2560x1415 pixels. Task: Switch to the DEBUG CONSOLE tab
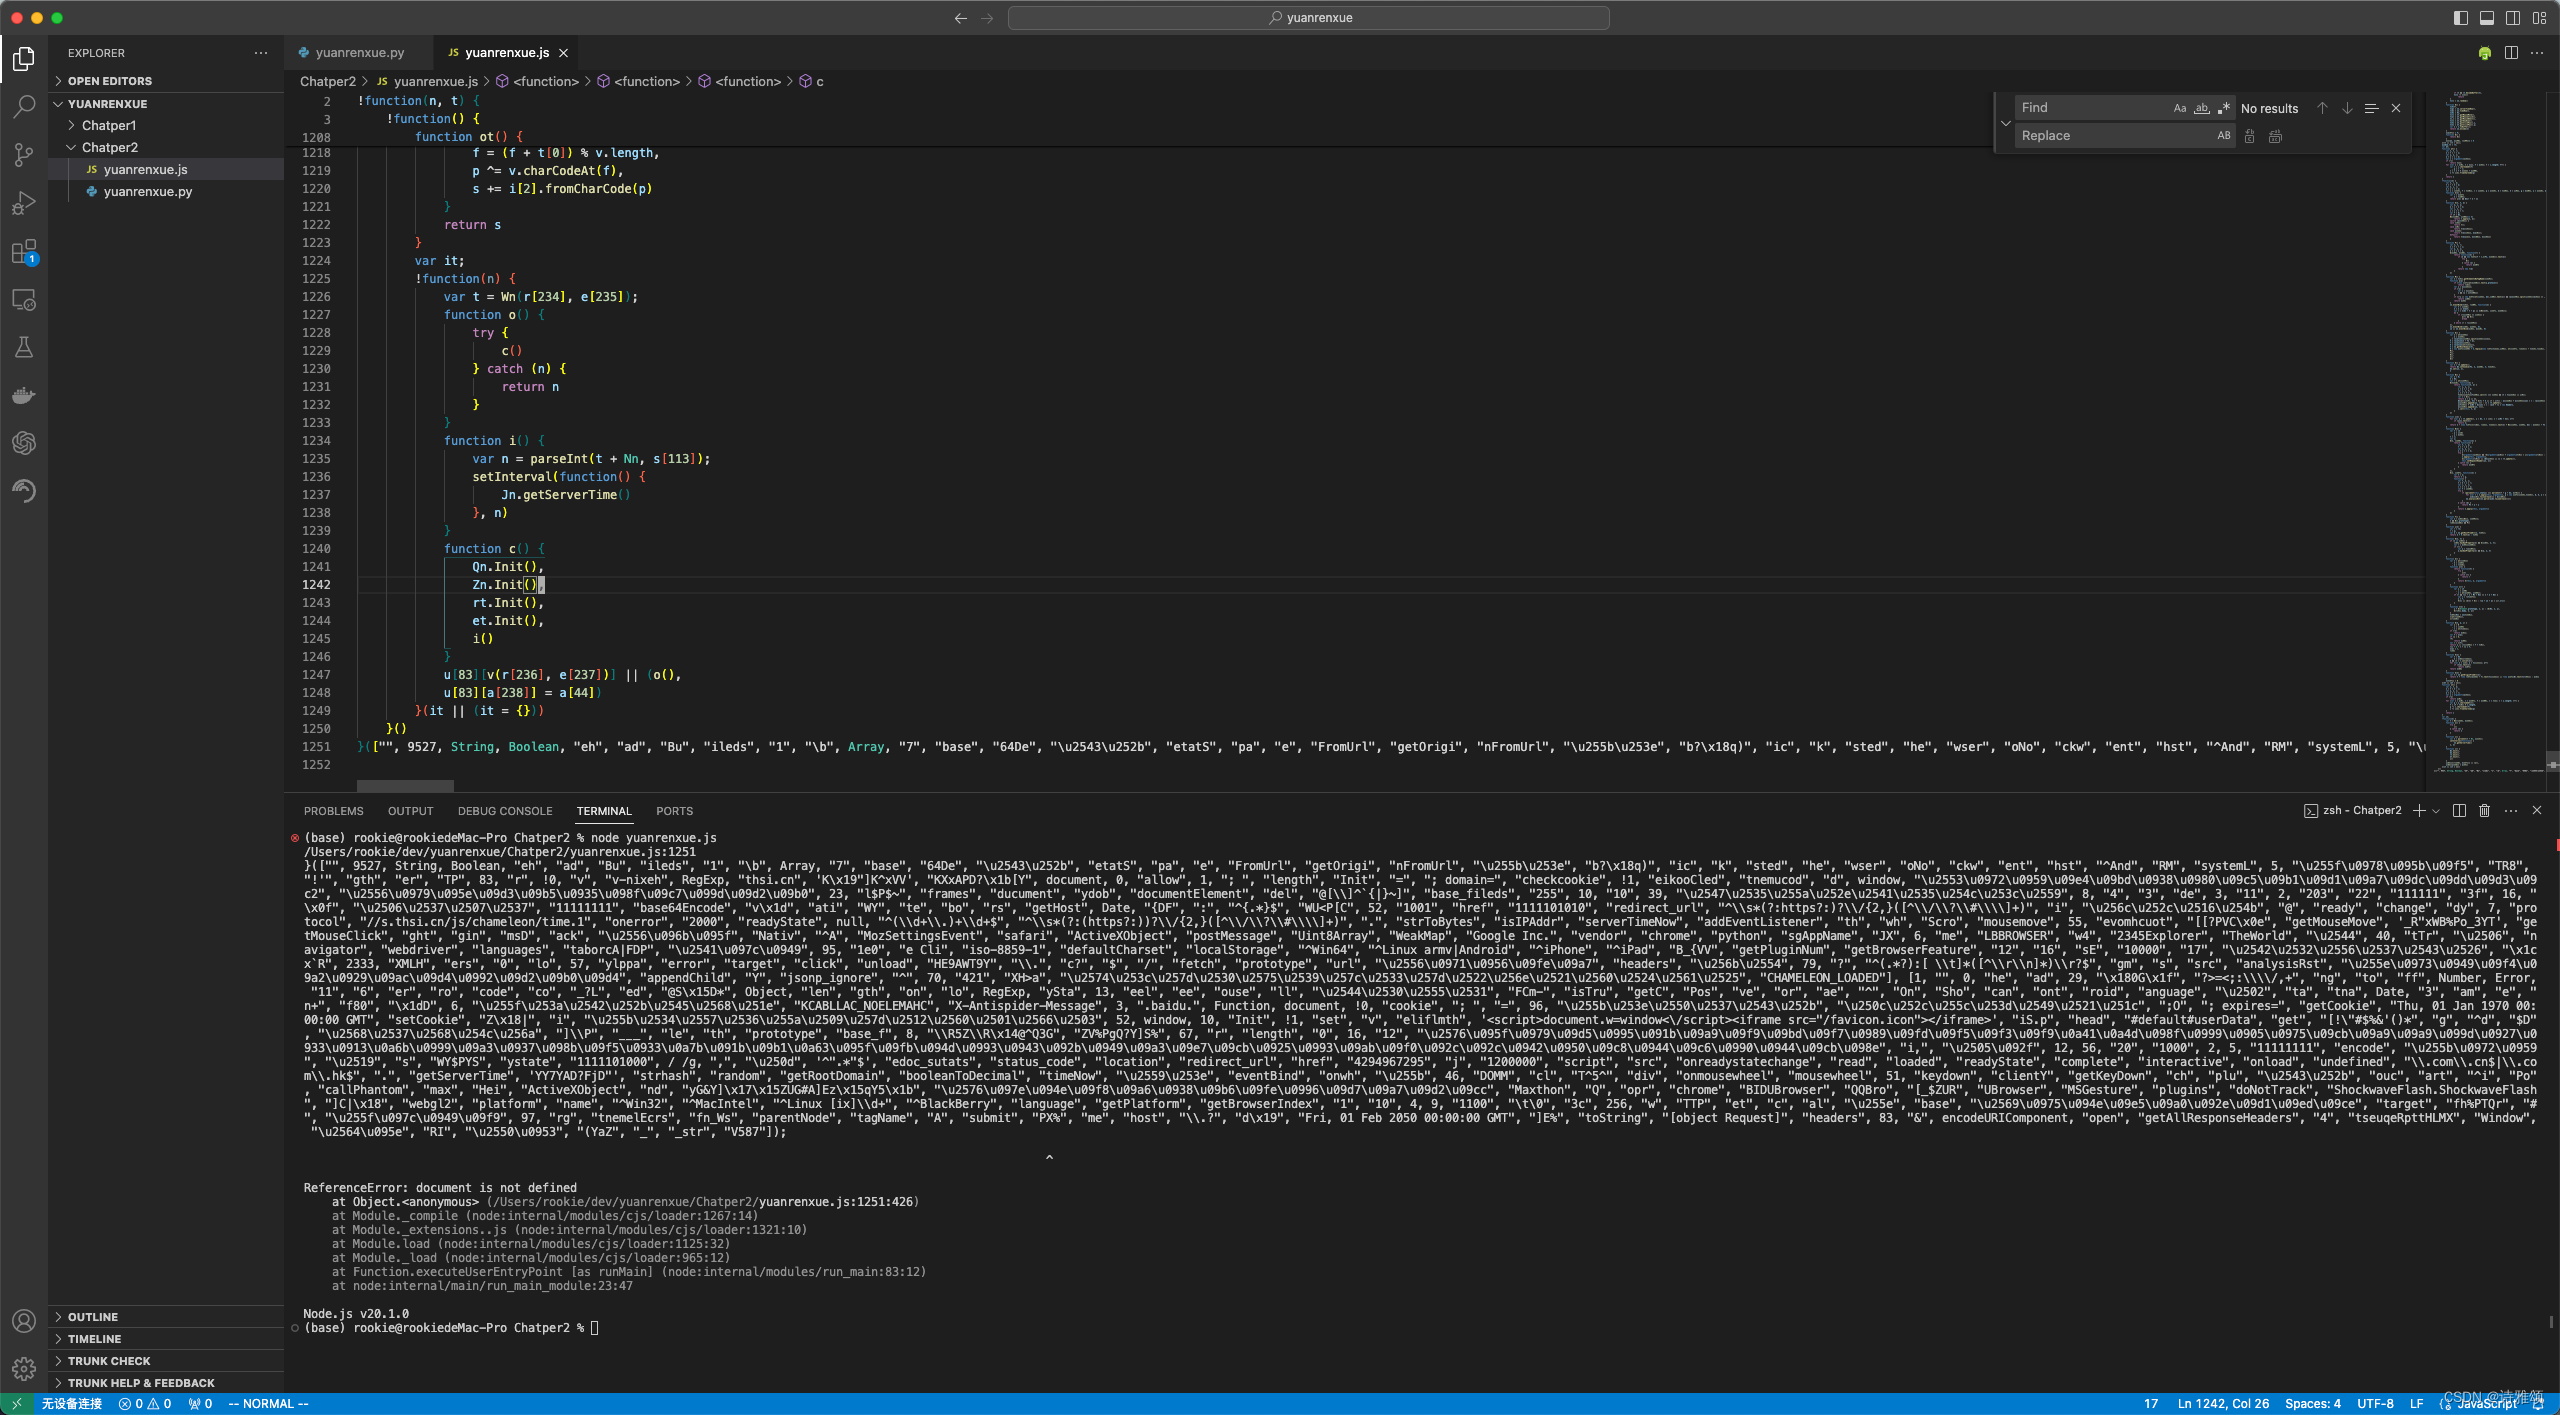coord(505,811)
